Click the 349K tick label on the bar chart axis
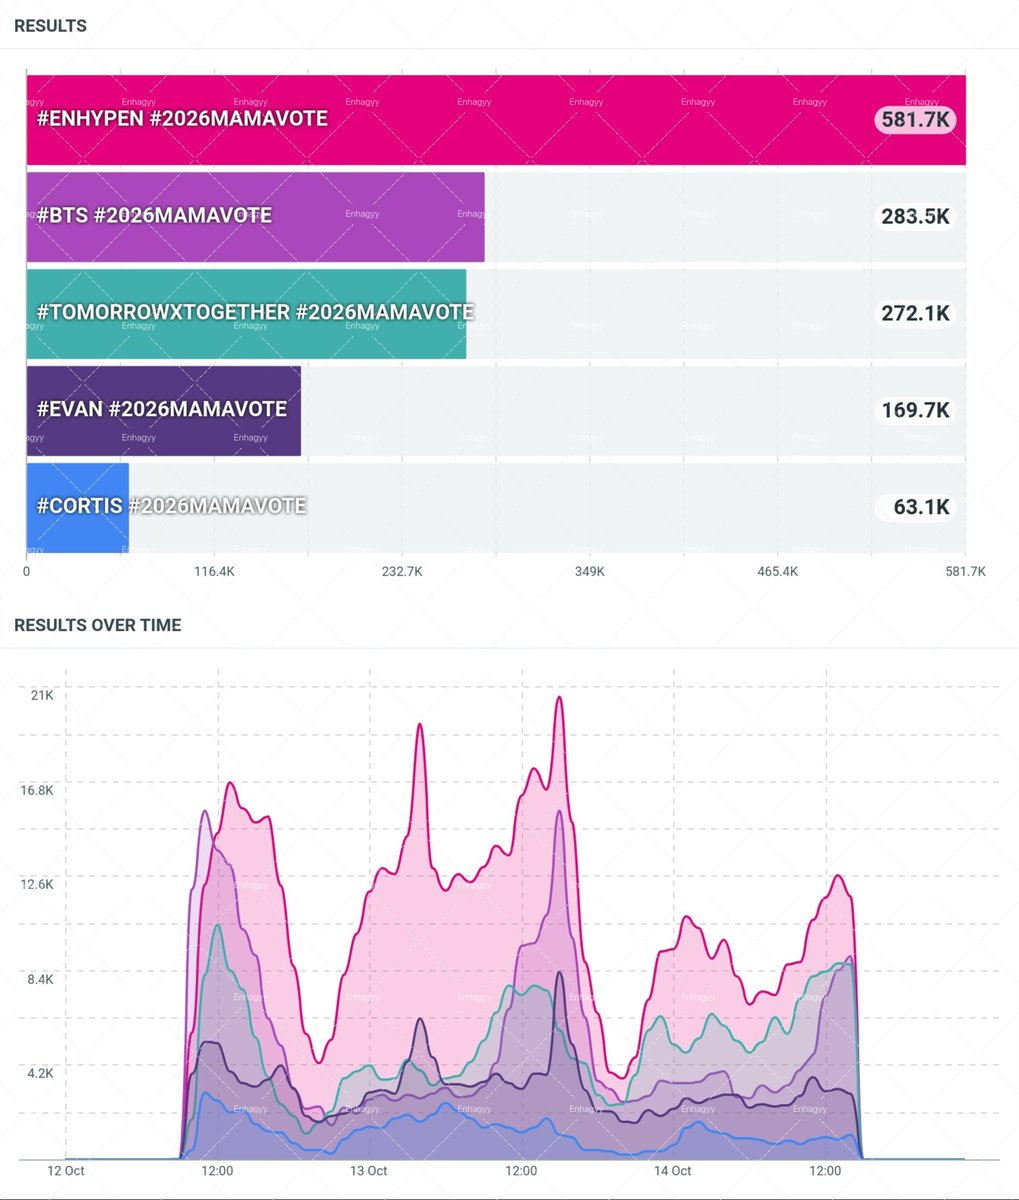This screenshot has height=1200, width=1019. [590, 572]
